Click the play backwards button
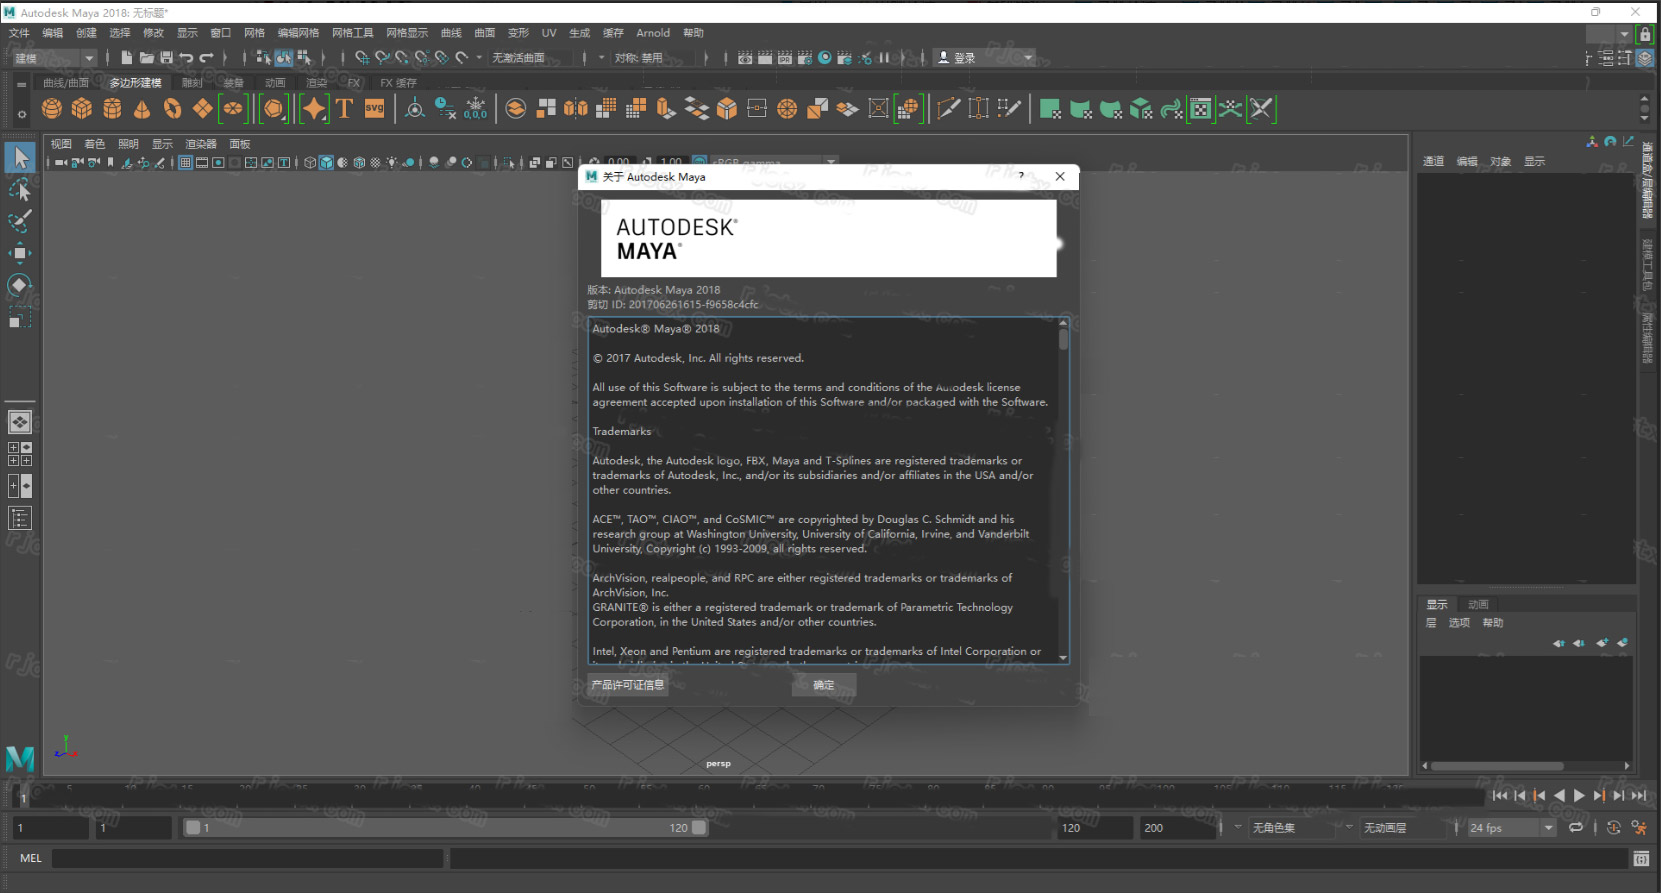 point(1559,796)
